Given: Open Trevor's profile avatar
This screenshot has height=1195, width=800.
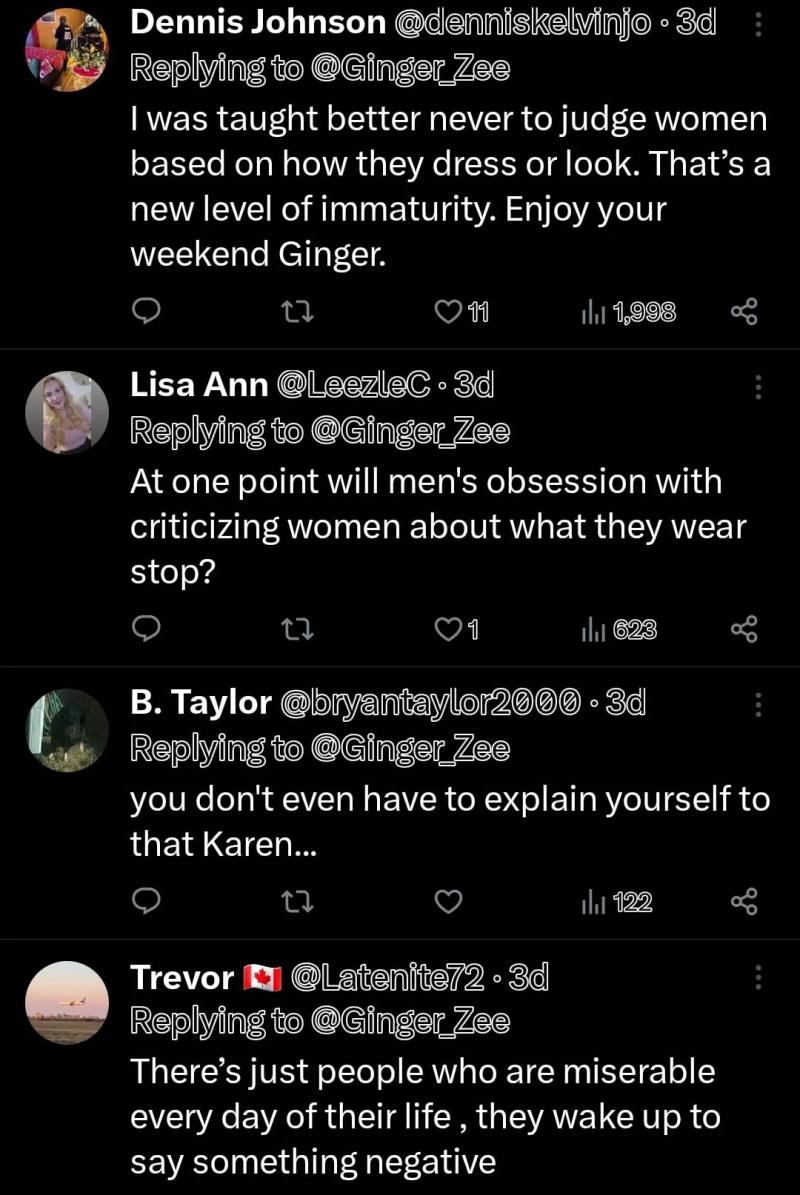Looking at the screenshot, I should (67, 1002).
